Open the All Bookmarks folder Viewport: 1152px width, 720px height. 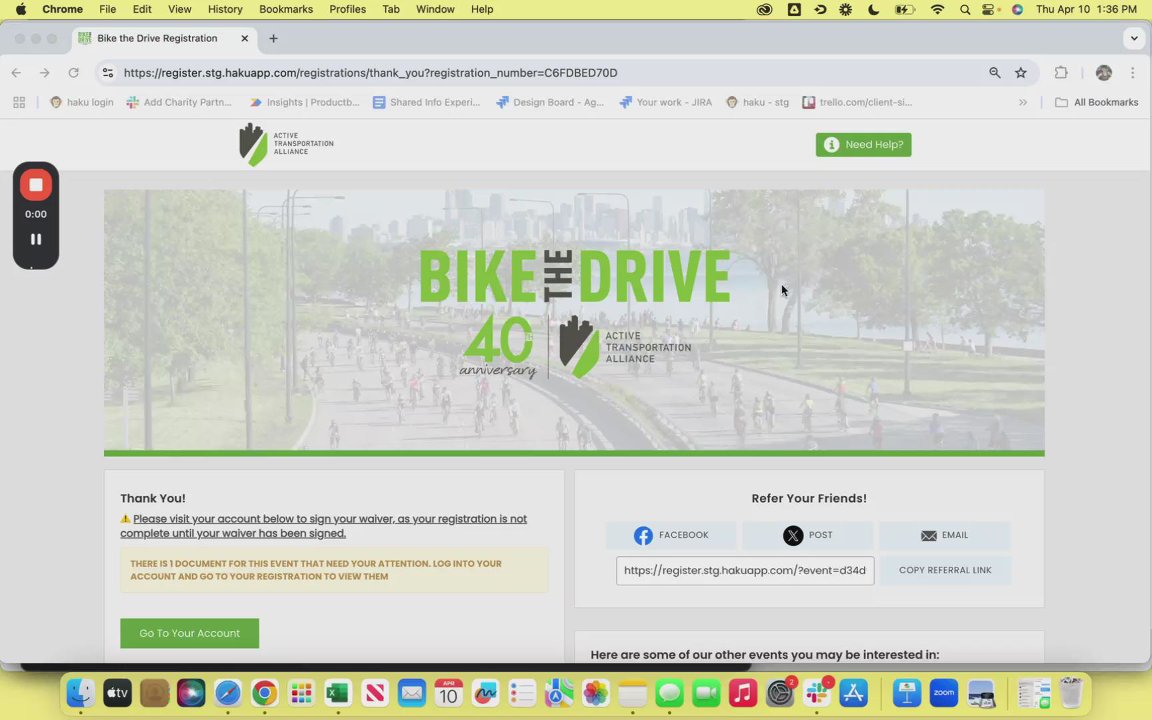click(x=1097, y=102)
